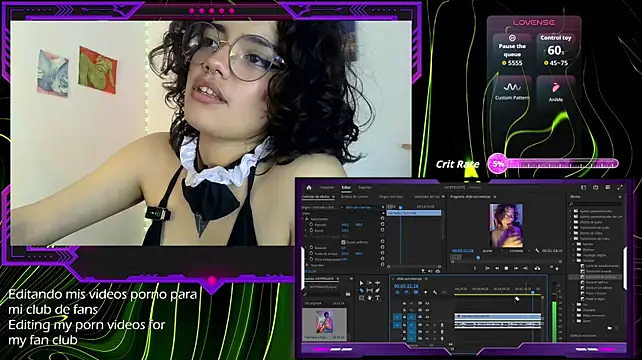
Task: Open Origen (sin clips) tab
Action: click(x=391, y=197)
